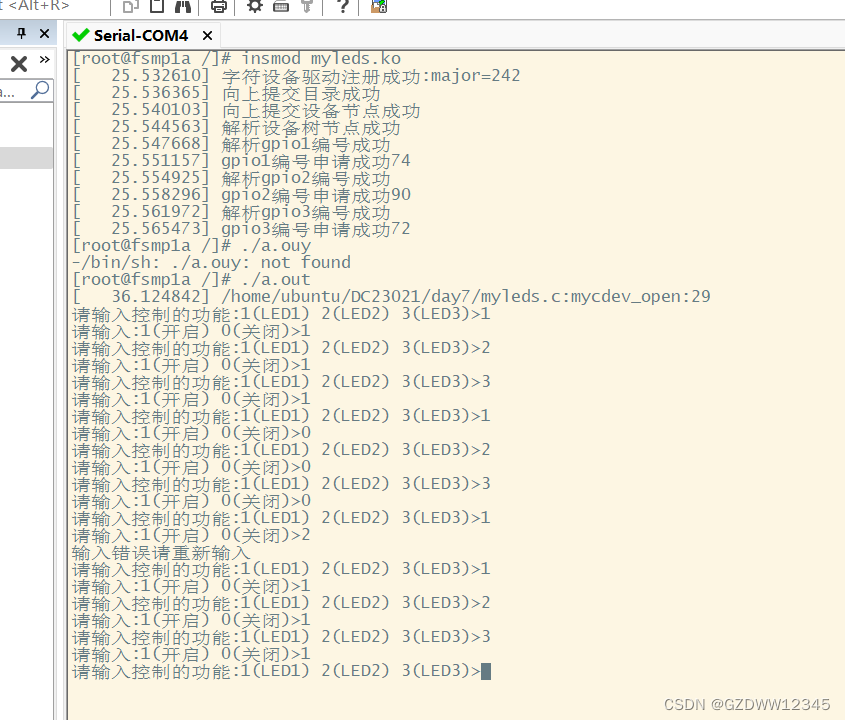Close the Serial-COM4 session tab
Screen dimensions: 845x720
(x=206, y=35)
